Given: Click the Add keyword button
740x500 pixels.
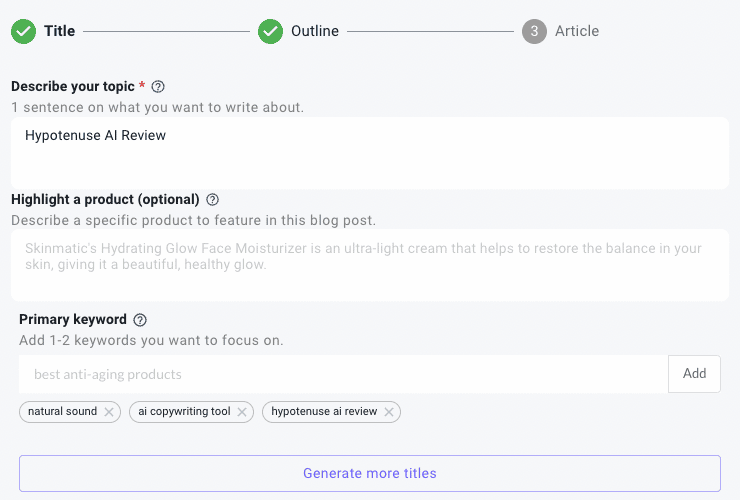Looking at the screenshot, I should pyautogui.click(x=694, y=374).
